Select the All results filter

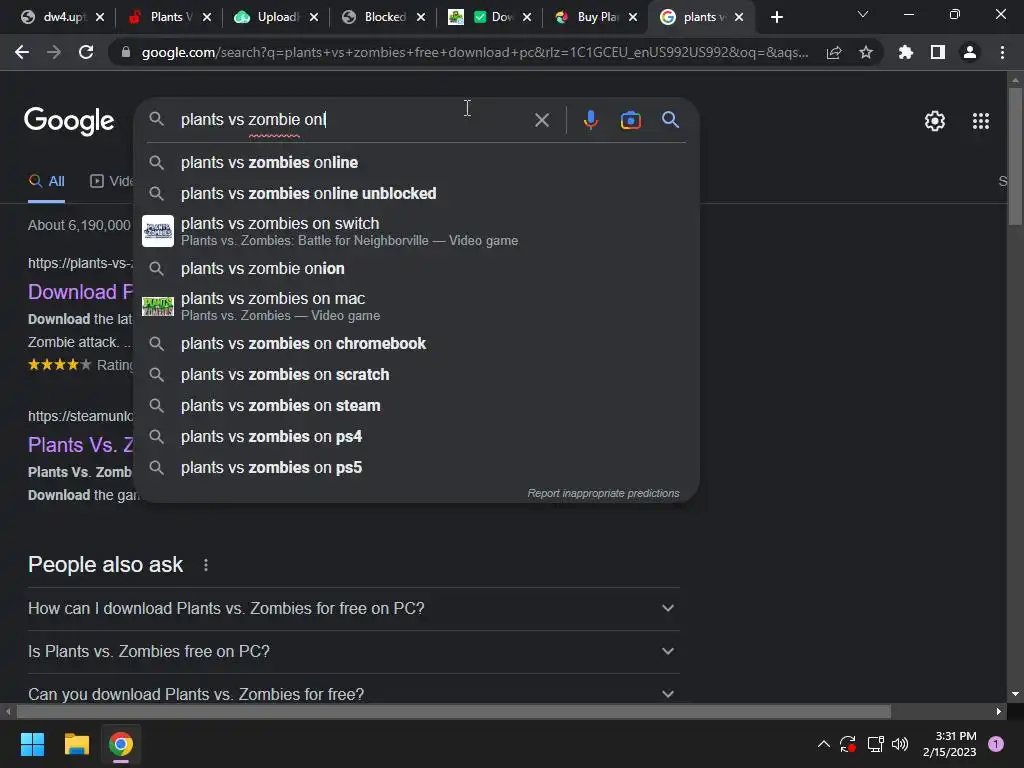point(46,182)
